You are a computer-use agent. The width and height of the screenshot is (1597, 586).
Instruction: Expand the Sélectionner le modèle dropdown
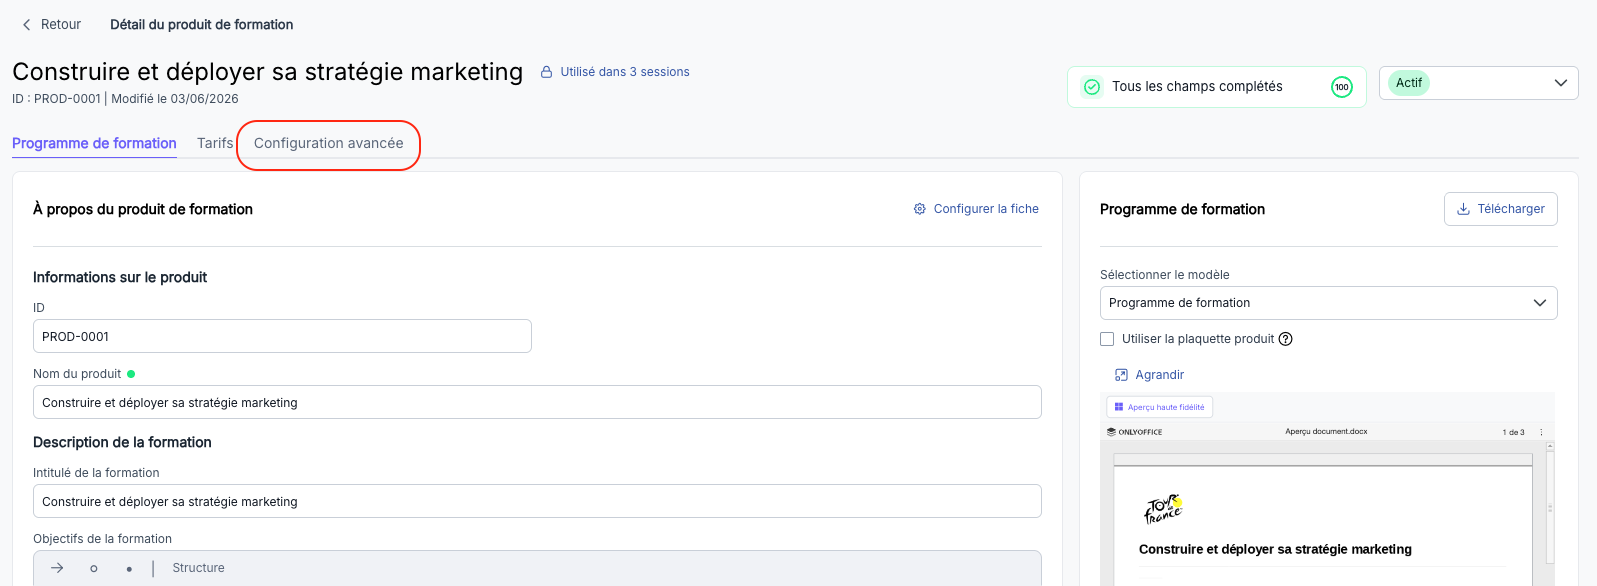tap(1328, 303)
